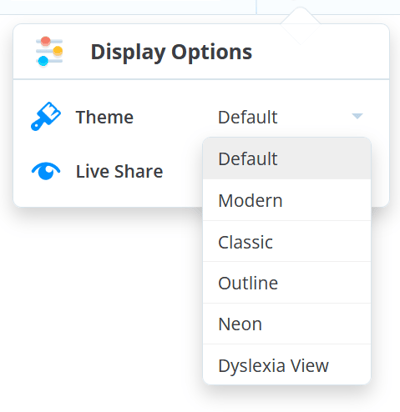This screenshot has height=412, width=400.
Task: Collapse the Theme dropdown via its caret arrow
Action: coord(357,116)
